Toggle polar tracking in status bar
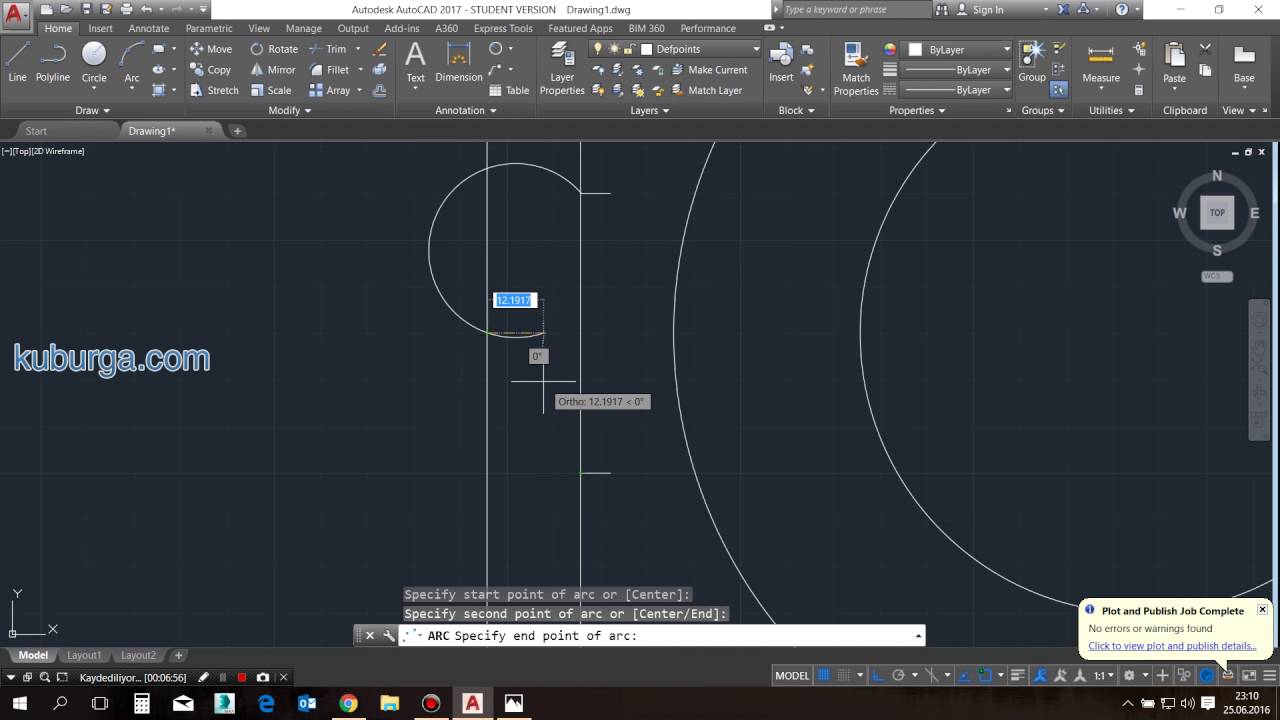Screen dimensions: 1280x720 898,675
